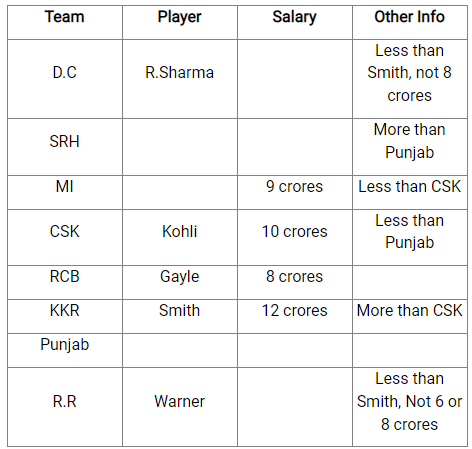The image size is (472, 449).
Task: Click the Other Info column header
Action: [410, 22]
